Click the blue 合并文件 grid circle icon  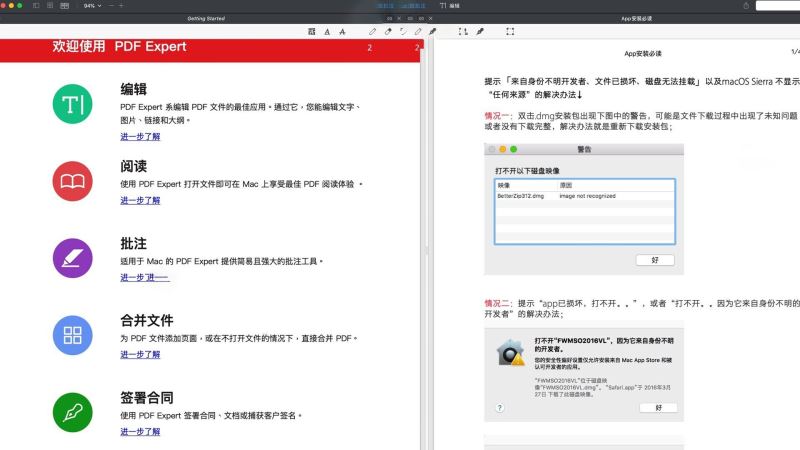point(72,335)
